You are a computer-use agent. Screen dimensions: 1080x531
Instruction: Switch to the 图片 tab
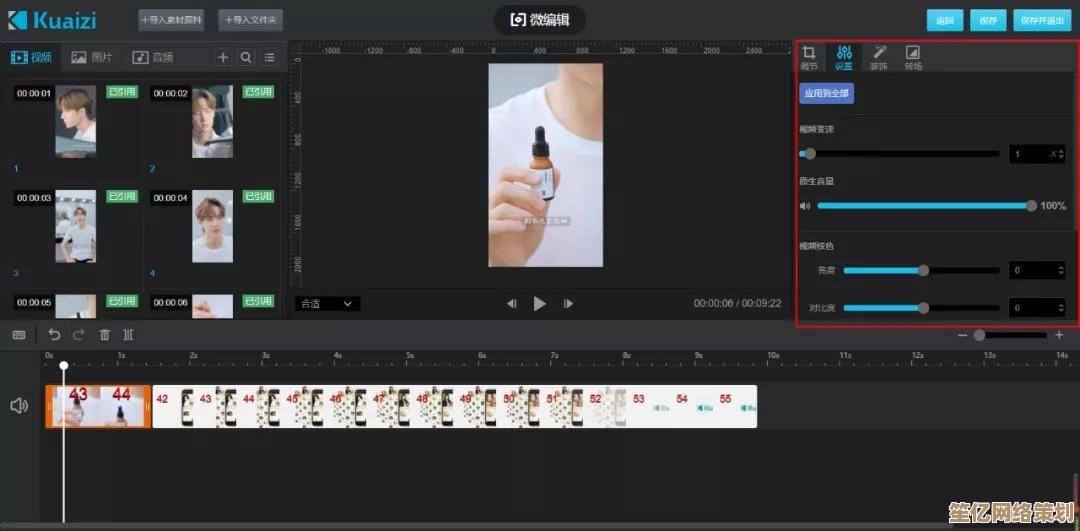click(x=92, y=58)
